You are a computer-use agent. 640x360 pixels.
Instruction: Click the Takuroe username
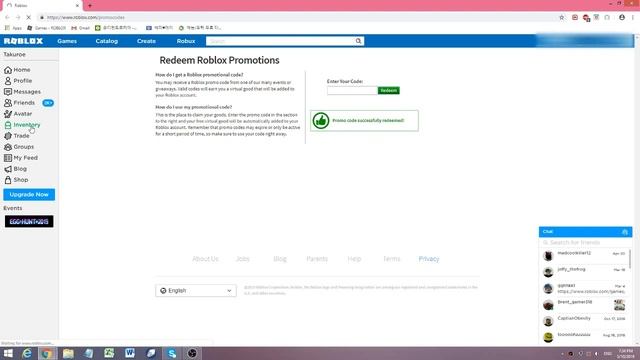pyautogui.click(x=15, y=54)
